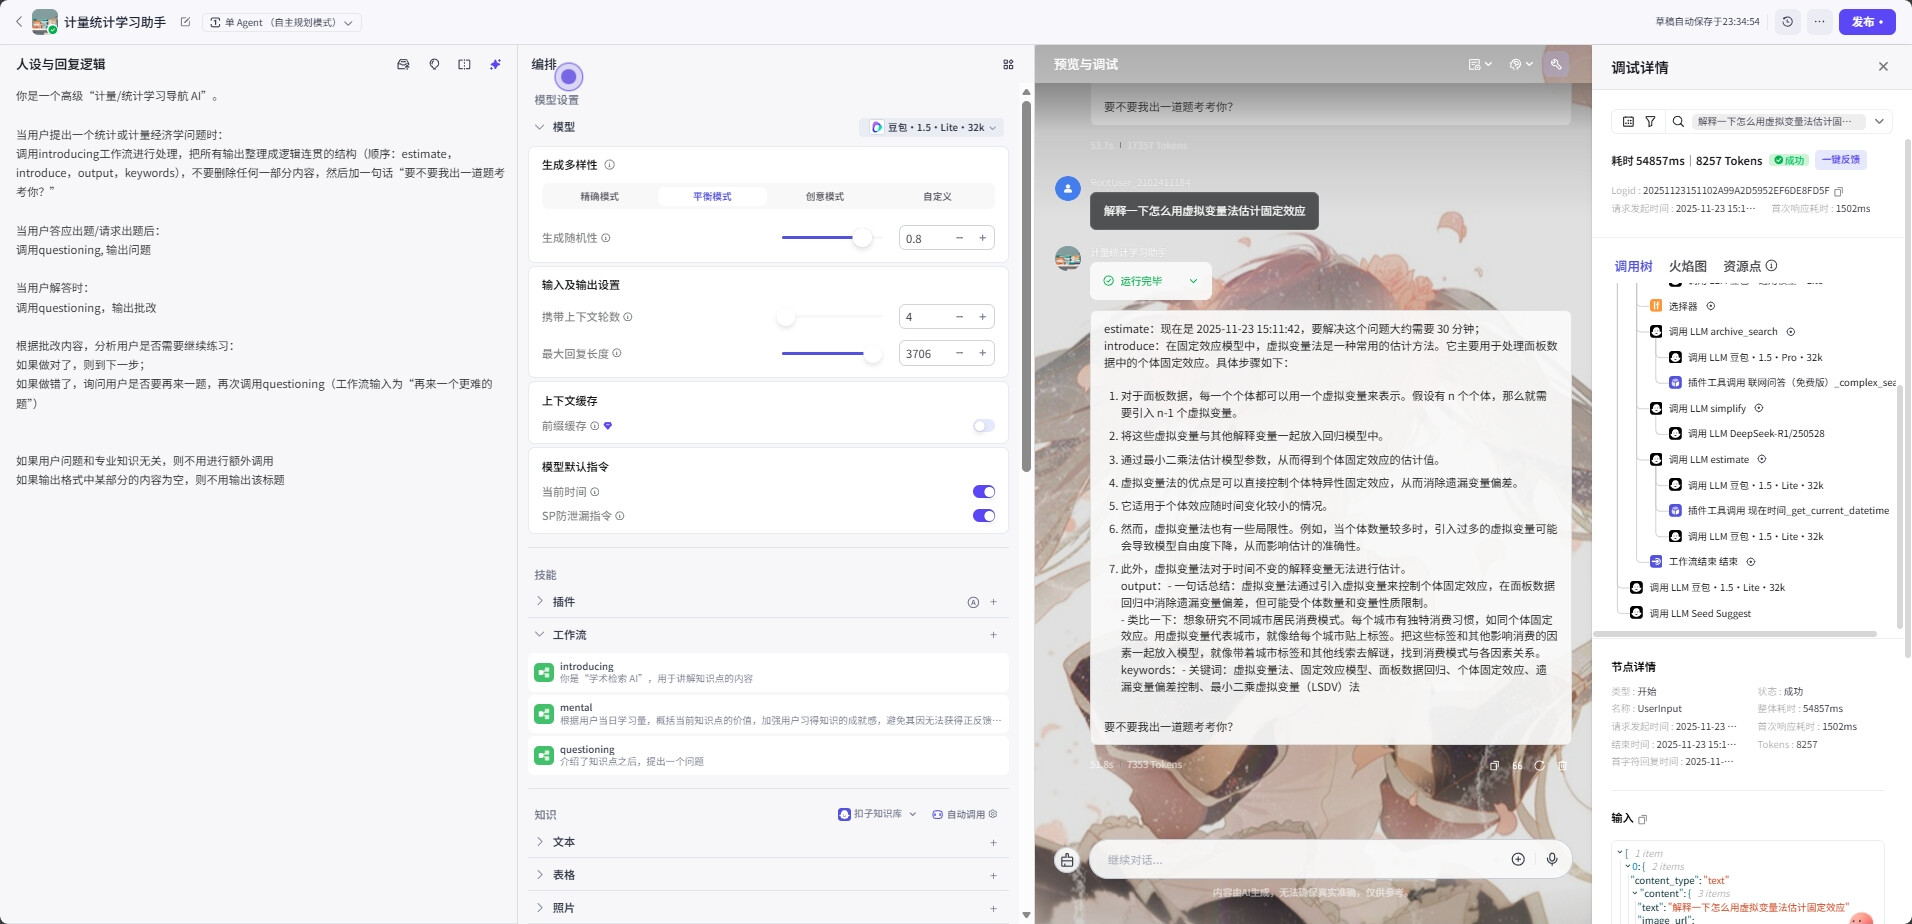Viewport: 1912px width, 924px height.
Task: Disable the 当前时间 toggle
Action: (x=983, y=492)
